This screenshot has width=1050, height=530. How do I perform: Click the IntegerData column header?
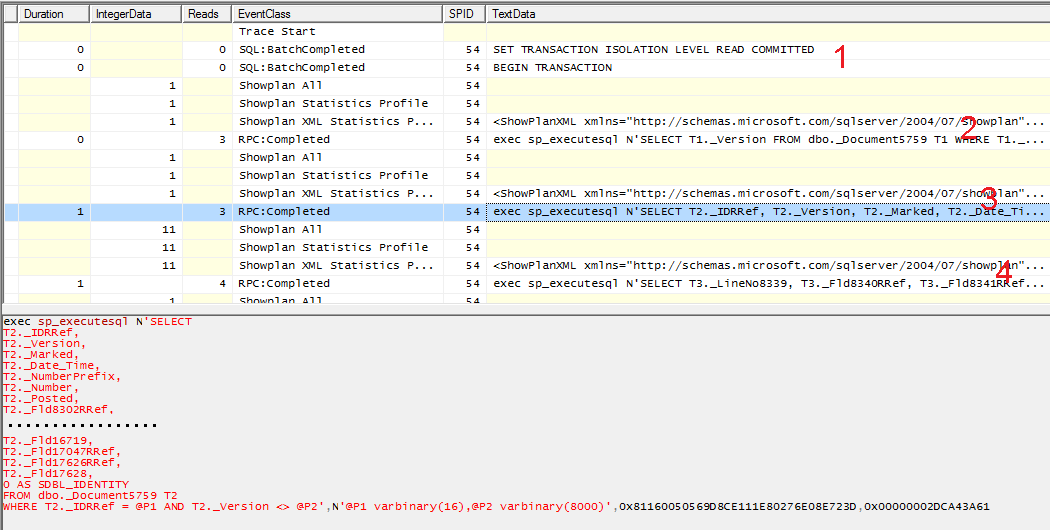click(136, 14)
